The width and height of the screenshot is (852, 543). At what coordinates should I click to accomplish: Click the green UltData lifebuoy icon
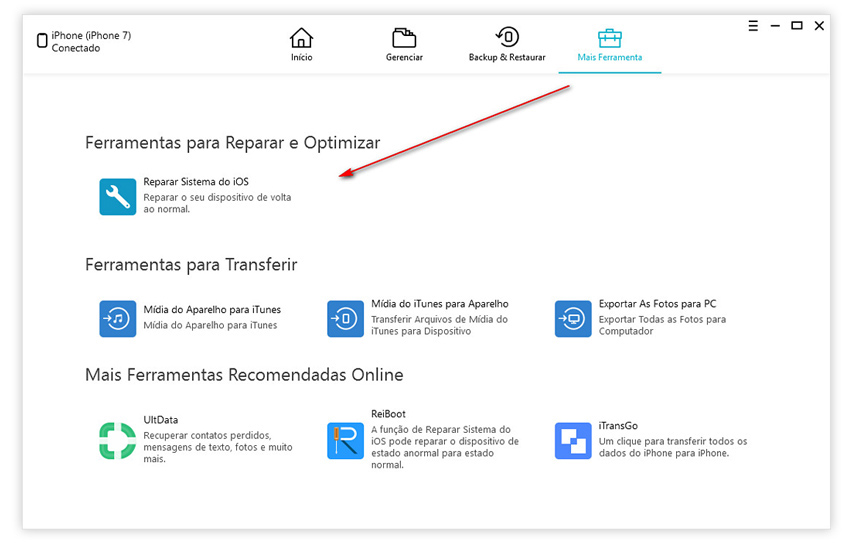coord(117,440)
